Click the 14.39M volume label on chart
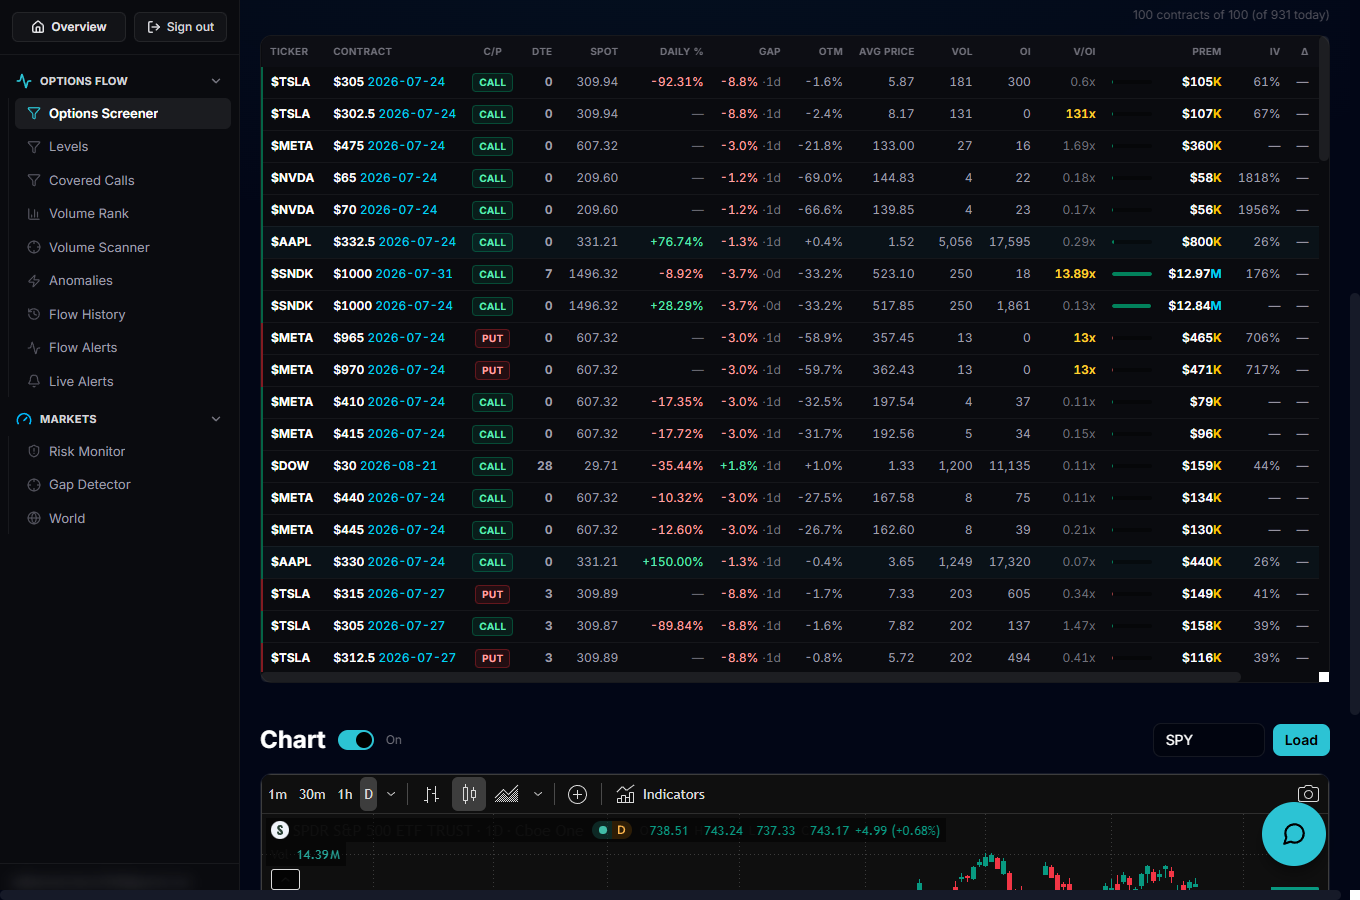The image size is (1360, 900). tap(318, 855)
